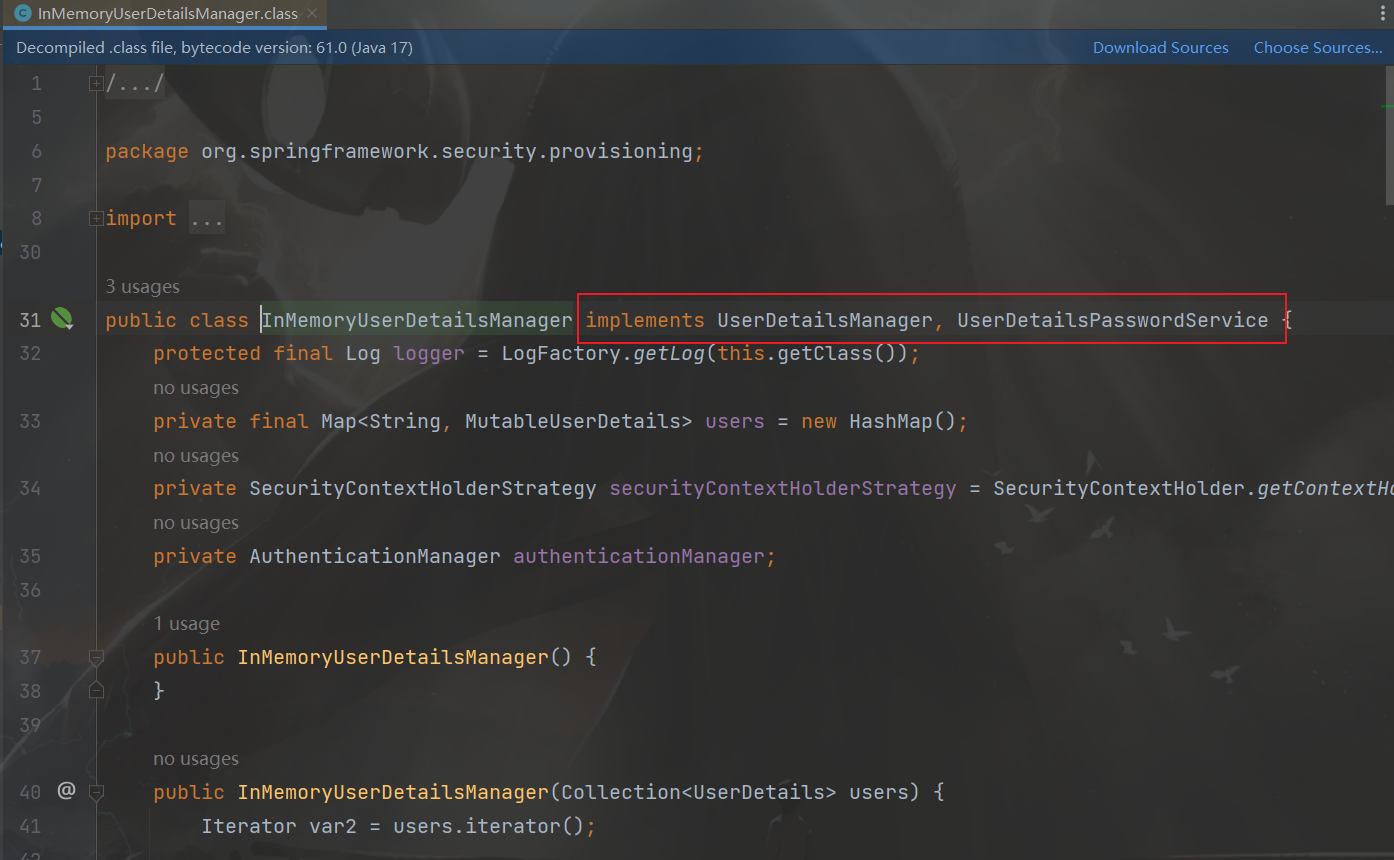This screenshot has width=1394, height=860.
Task: Click the @ gutter icon on line 40
Action: [66, 791]
